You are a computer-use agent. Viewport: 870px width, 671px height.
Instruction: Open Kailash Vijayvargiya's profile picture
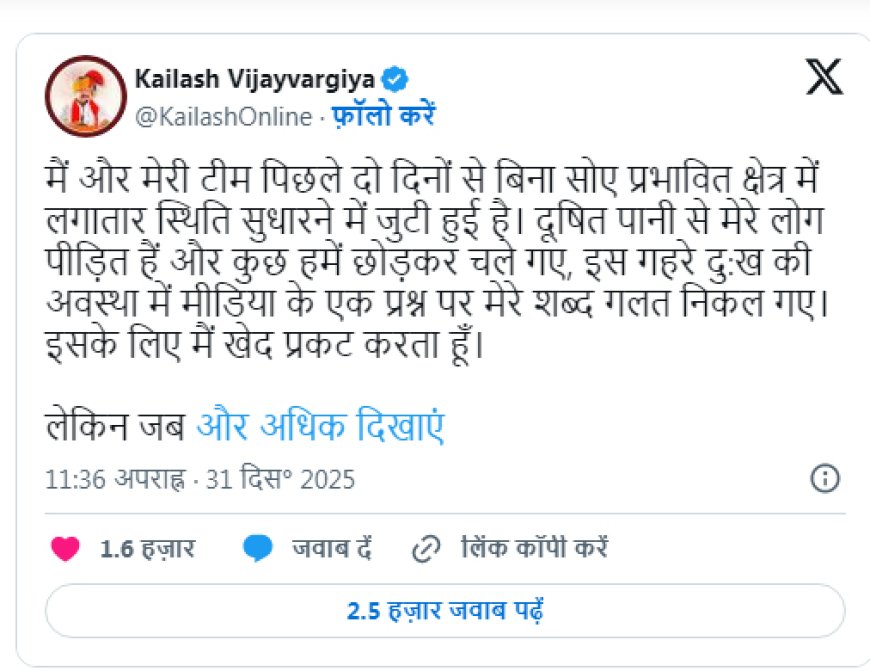click(84, 96)
